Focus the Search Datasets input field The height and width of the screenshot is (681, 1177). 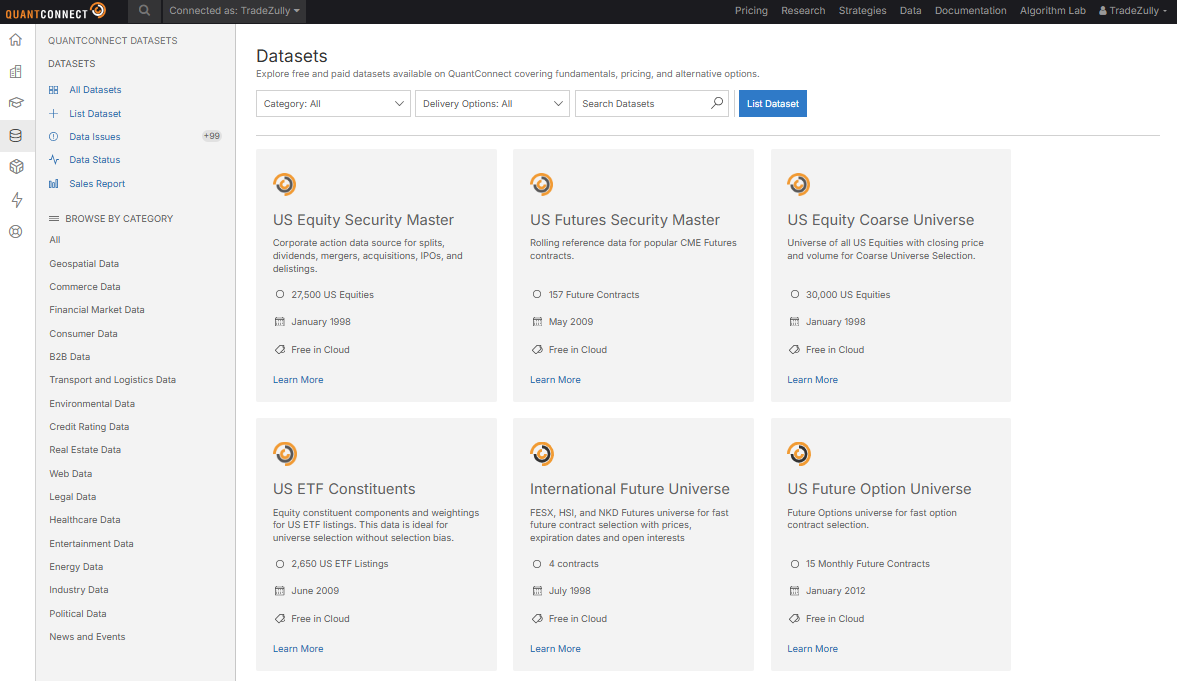(x=643, y=104)
